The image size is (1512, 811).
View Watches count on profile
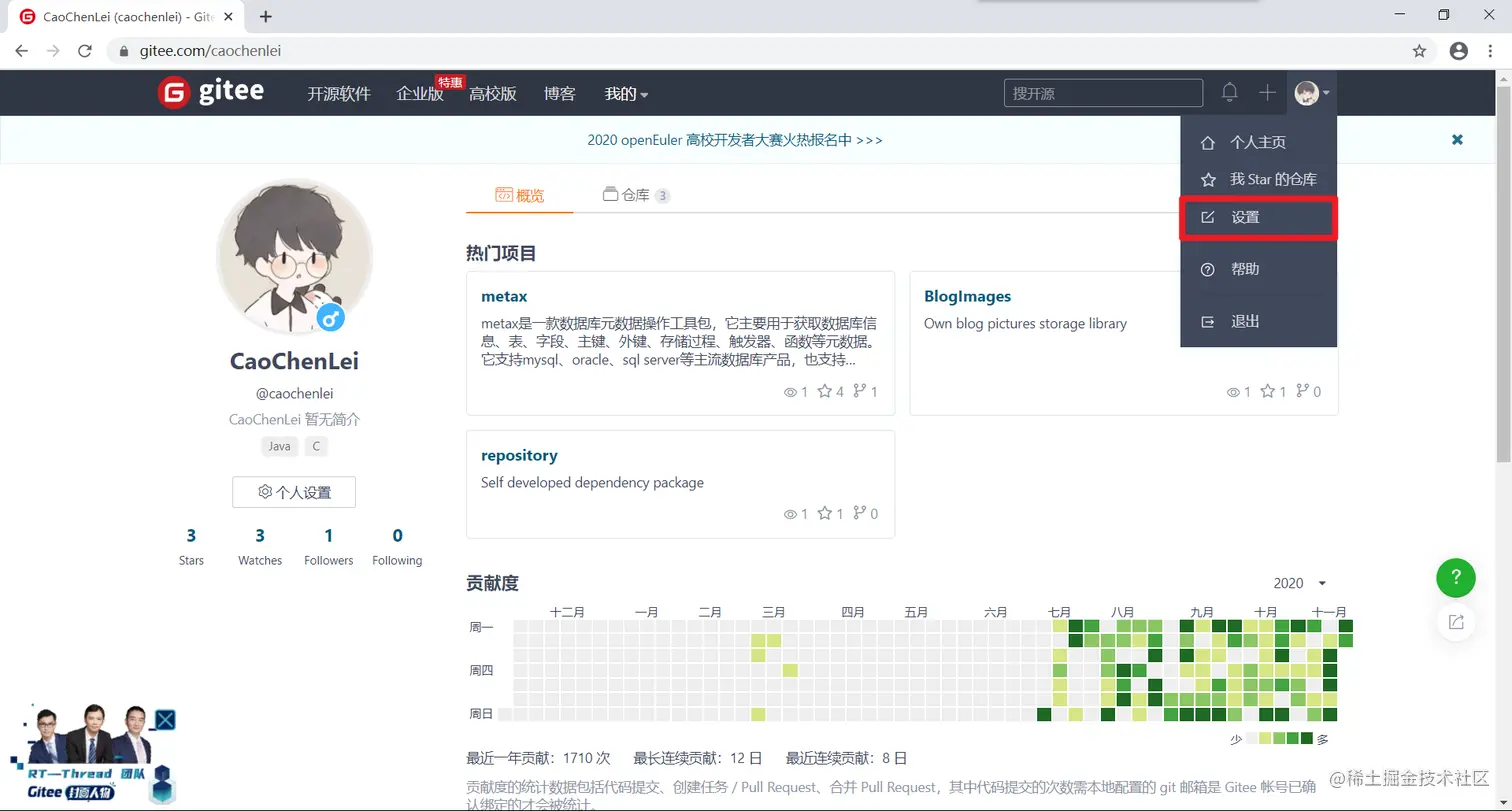coord(260,546)
